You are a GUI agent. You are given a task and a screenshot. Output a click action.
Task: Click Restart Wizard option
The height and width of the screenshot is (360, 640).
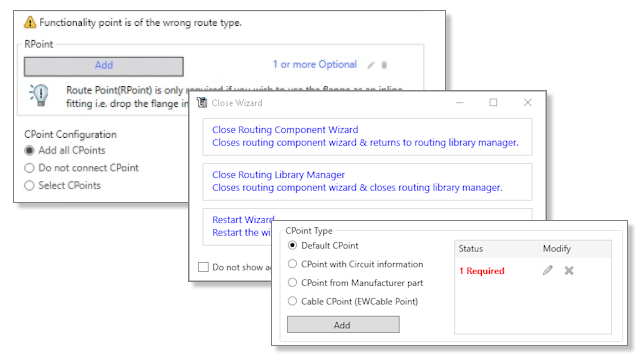(243, 220)
